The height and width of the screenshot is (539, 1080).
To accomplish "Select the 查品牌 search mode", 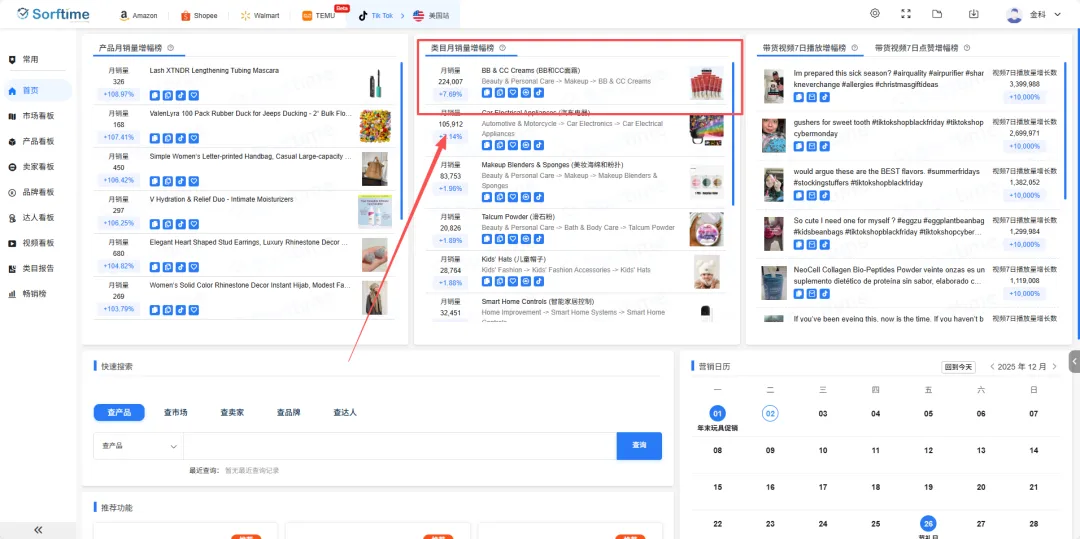I will (x=289, y=412).
